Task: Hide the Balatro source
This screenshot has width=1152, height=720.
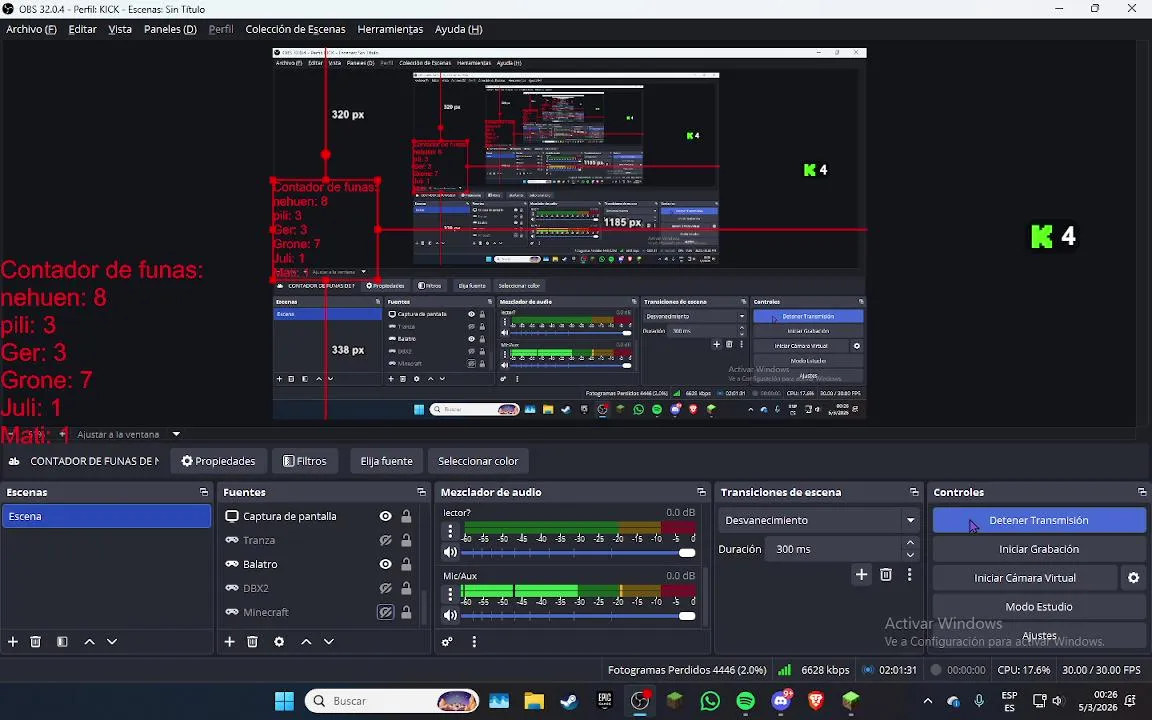Action: pos(385,564)
